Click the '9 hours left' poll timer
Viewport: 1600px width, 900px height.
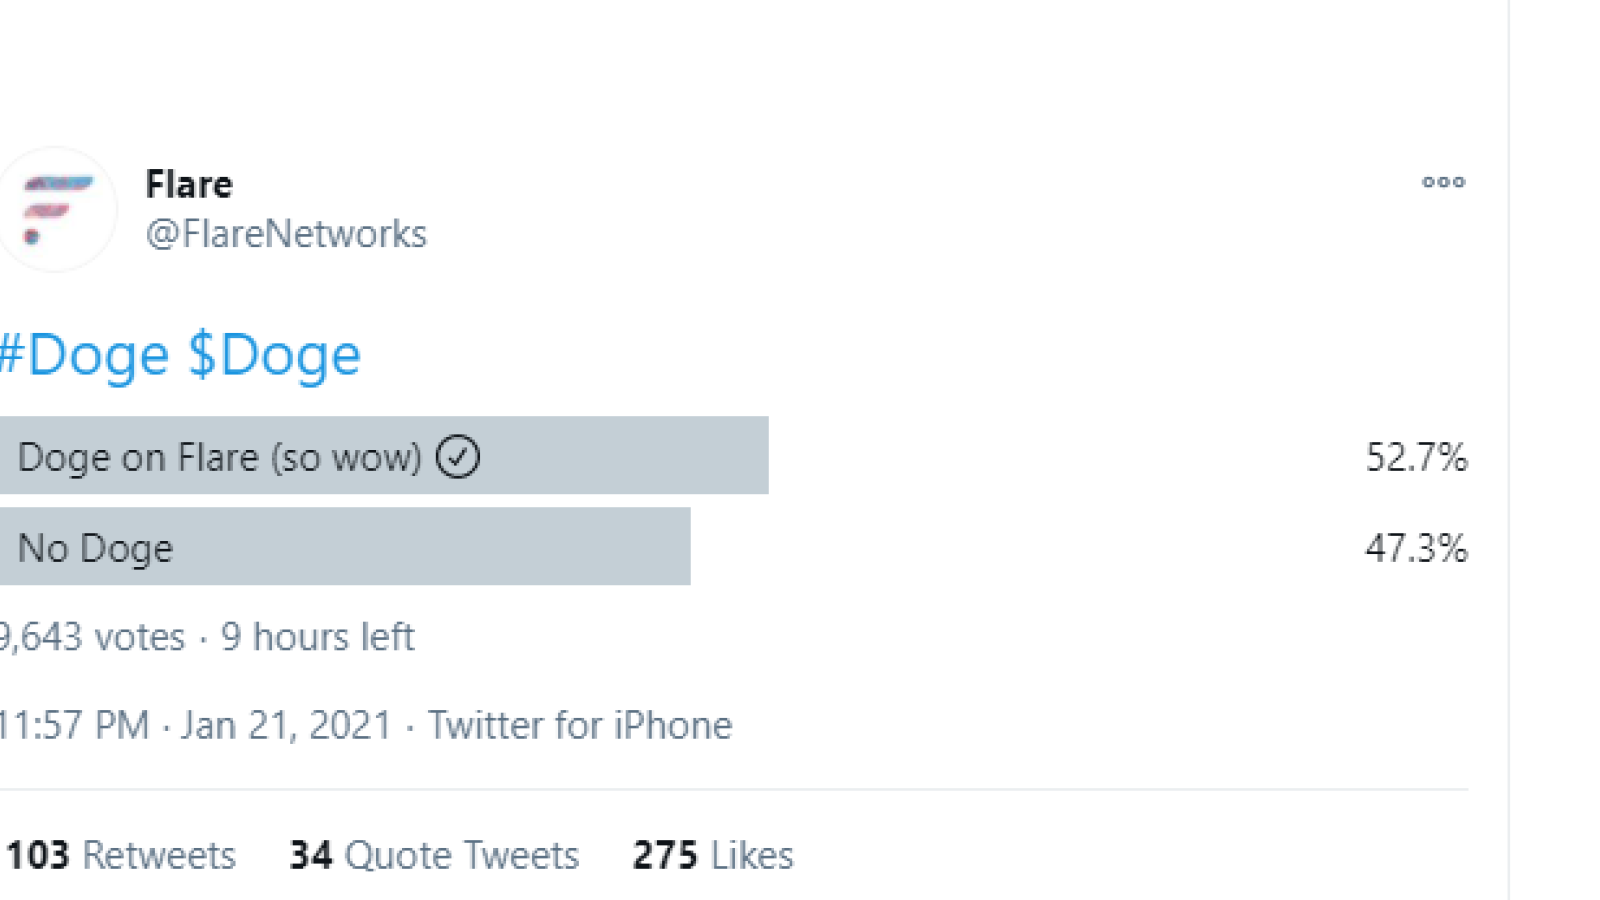click(317, 637)
